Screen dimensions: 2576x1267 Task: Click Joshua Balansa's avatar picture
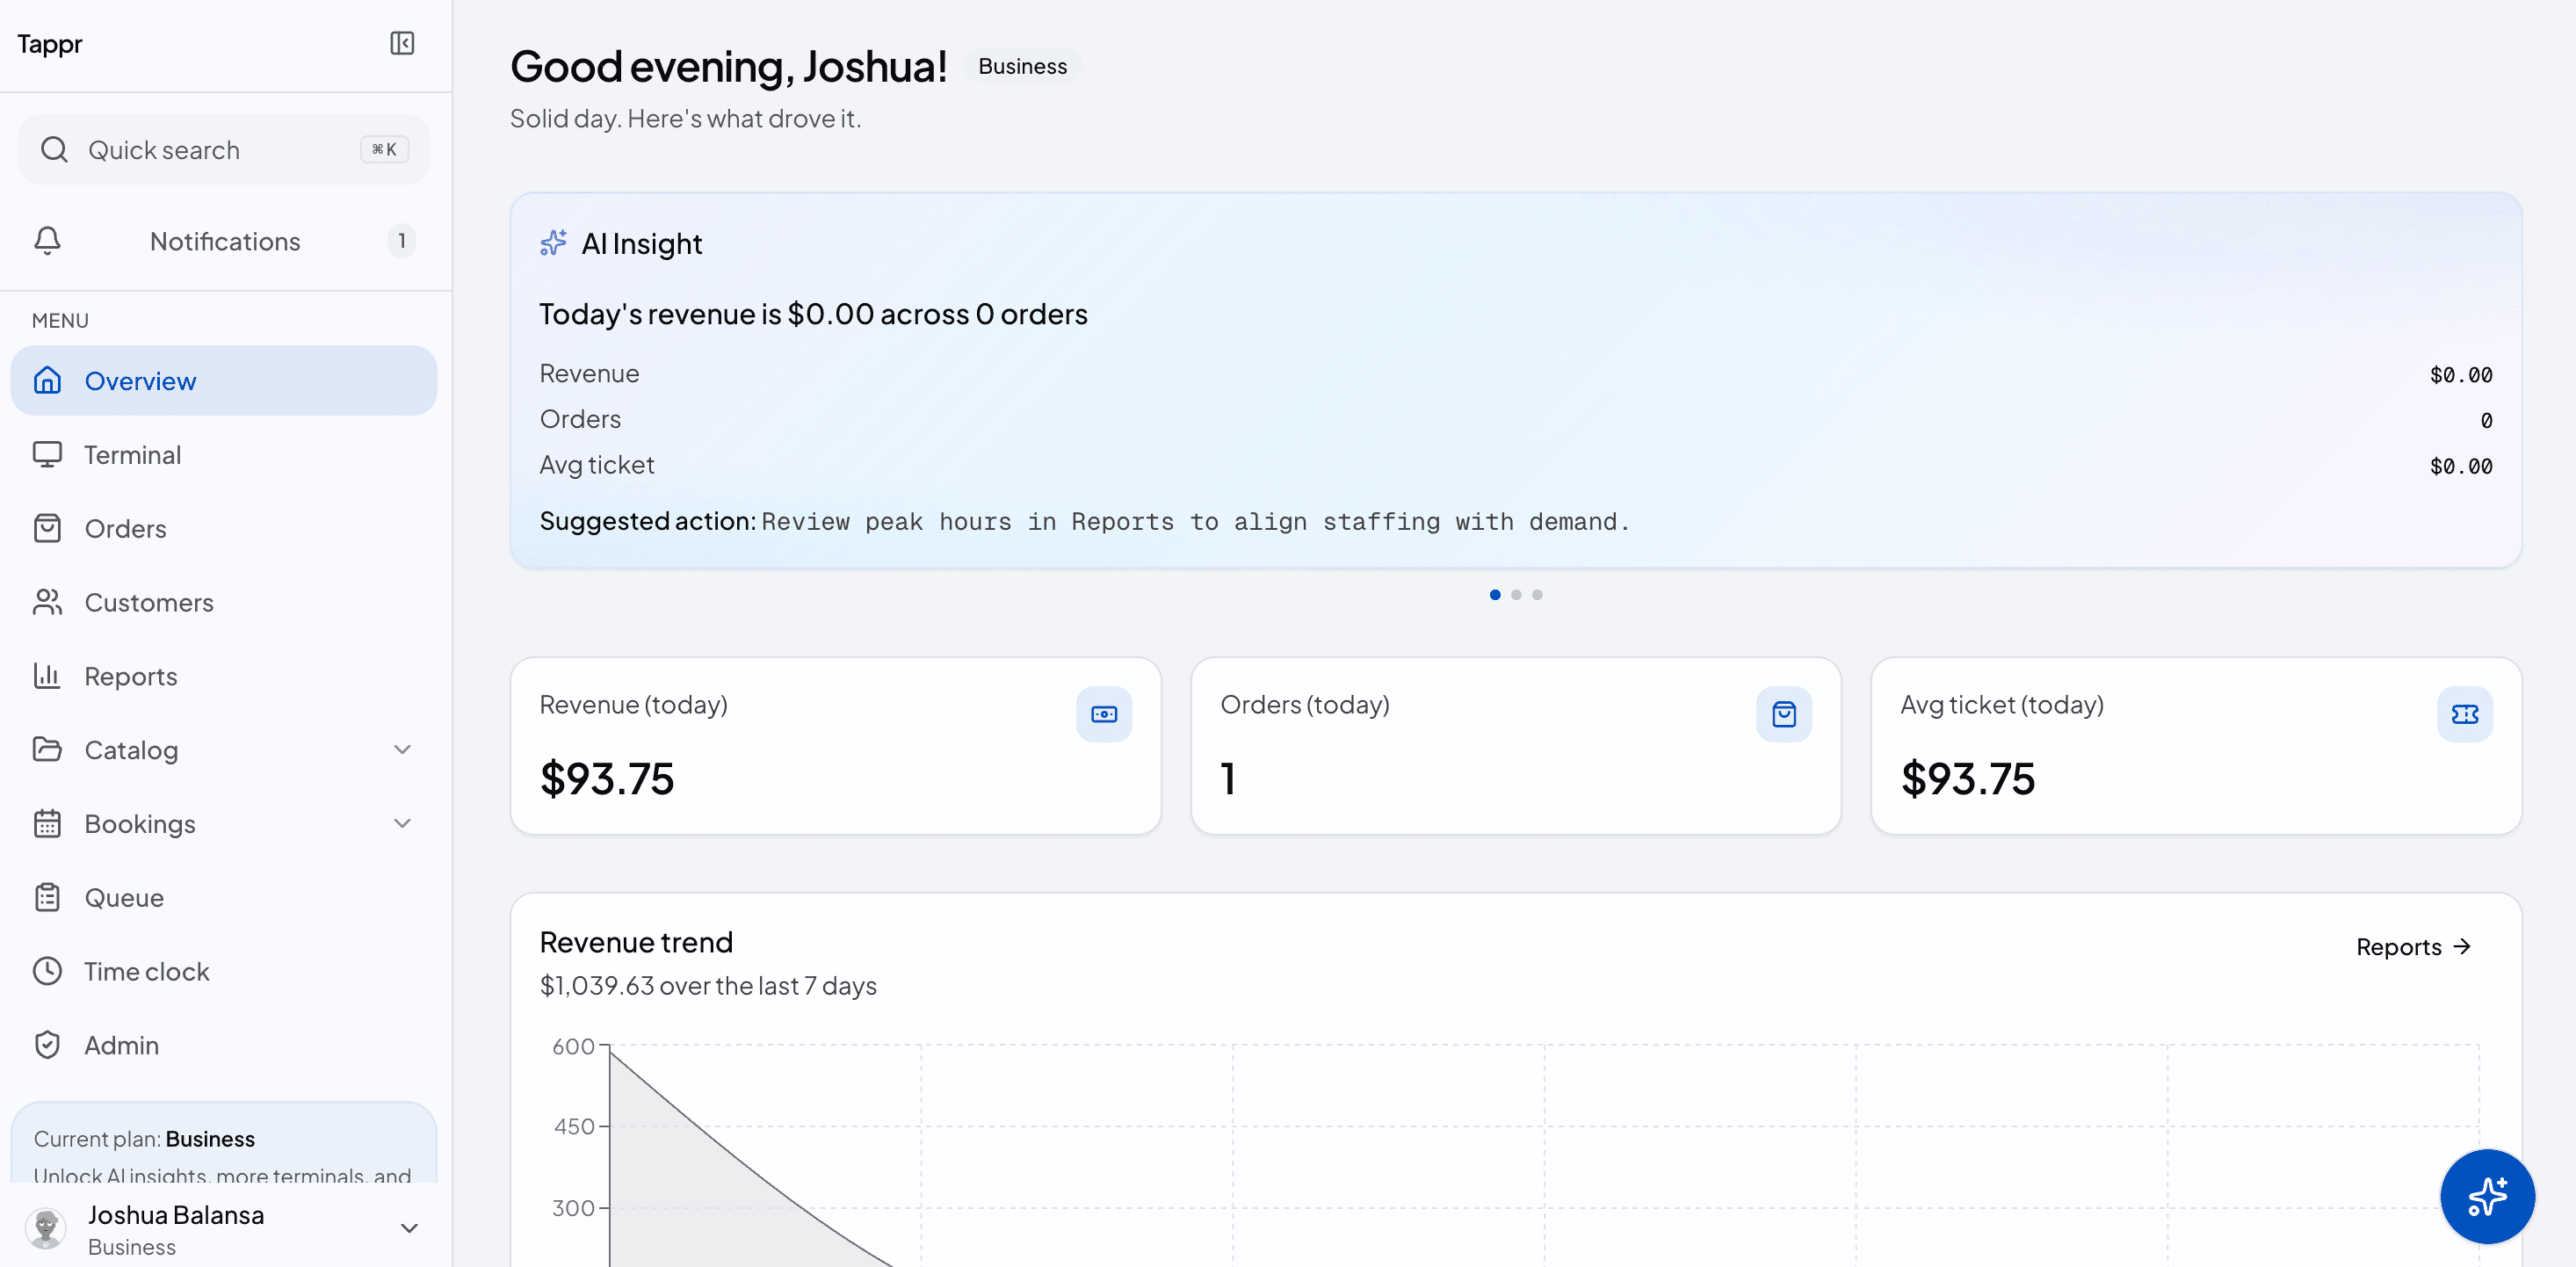[x=46, y=1228]
